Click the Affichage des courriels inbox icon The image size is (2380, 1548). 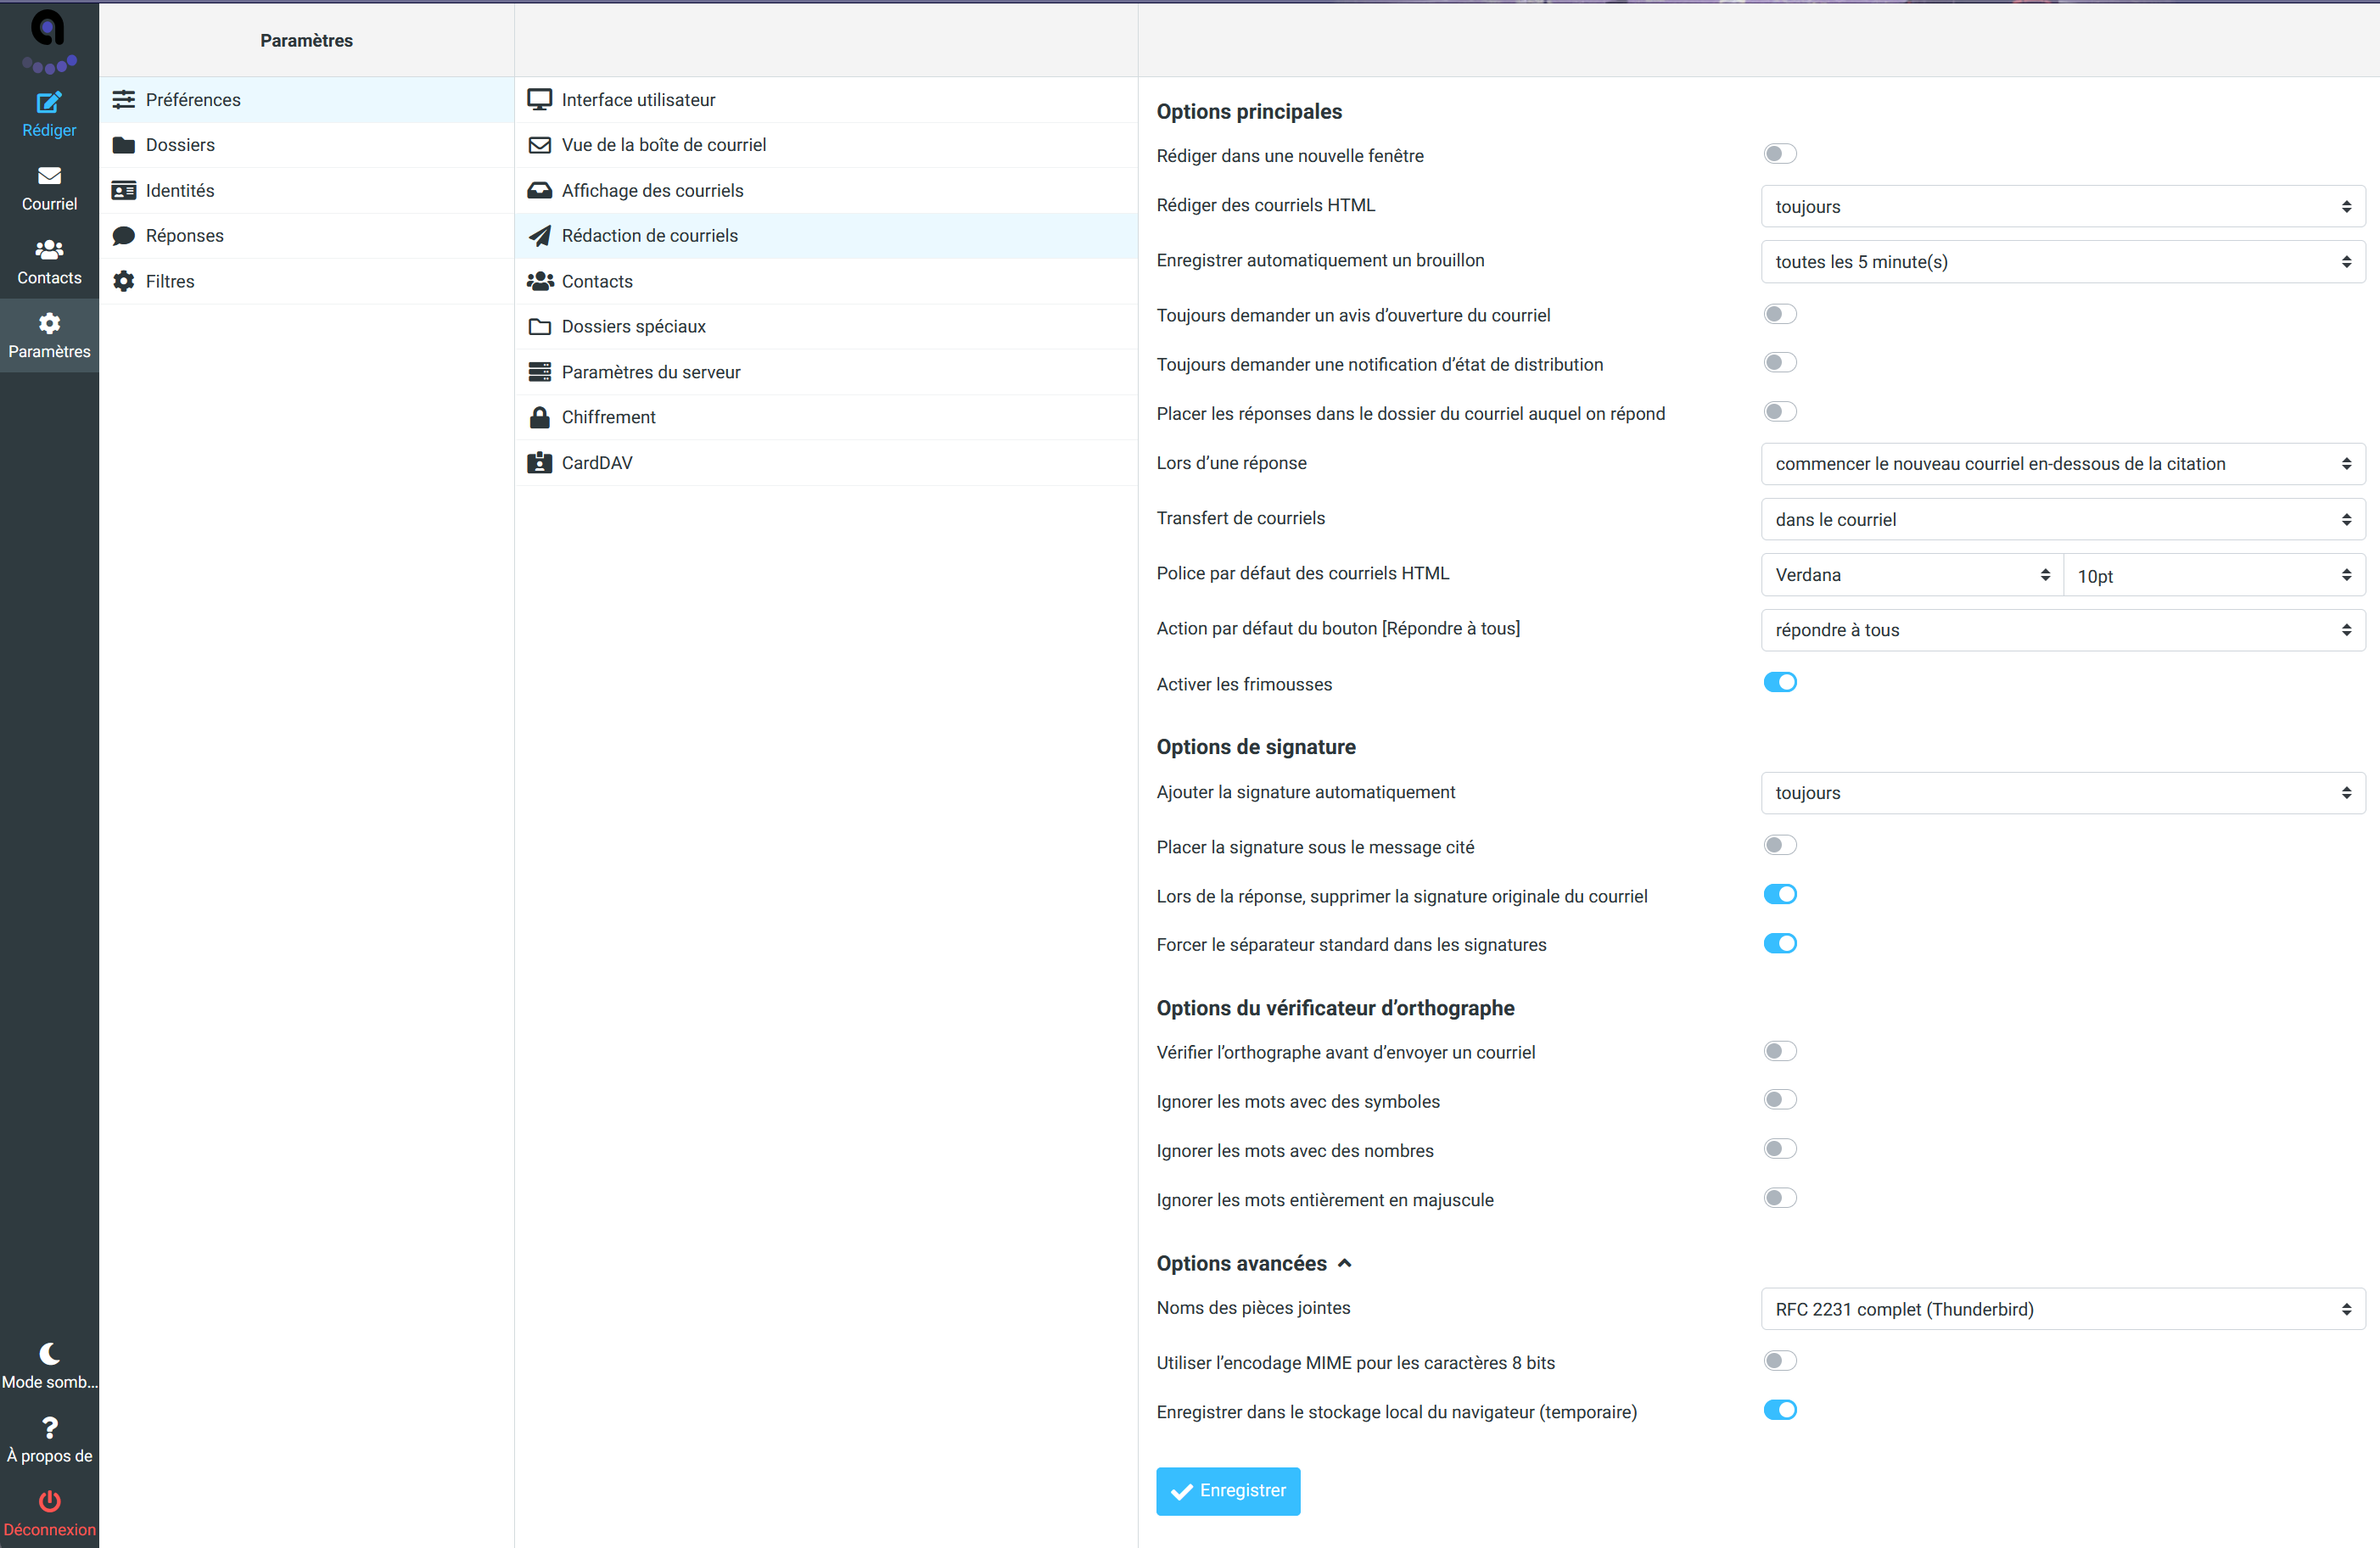[540, 190]
